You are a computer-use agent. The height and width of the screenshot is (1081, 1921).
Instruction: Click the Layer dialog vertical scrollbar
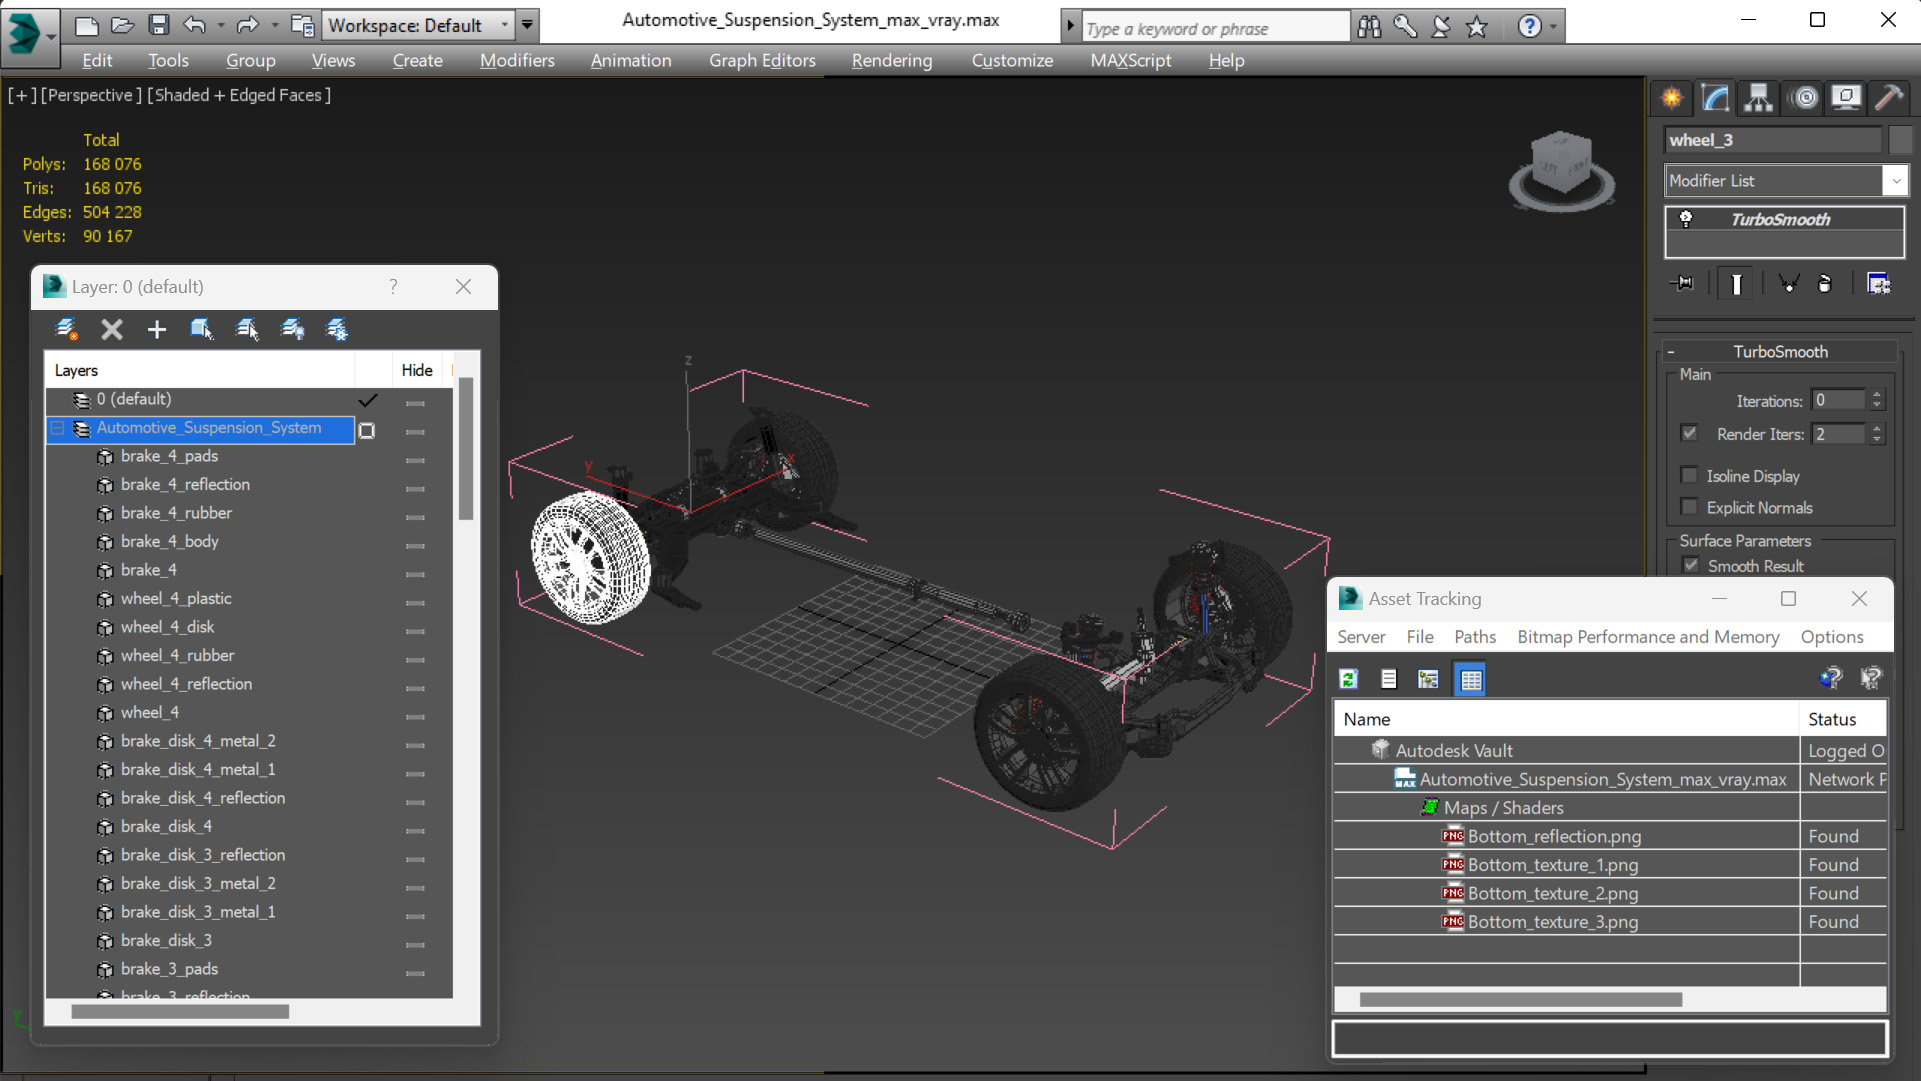[466, 449]
